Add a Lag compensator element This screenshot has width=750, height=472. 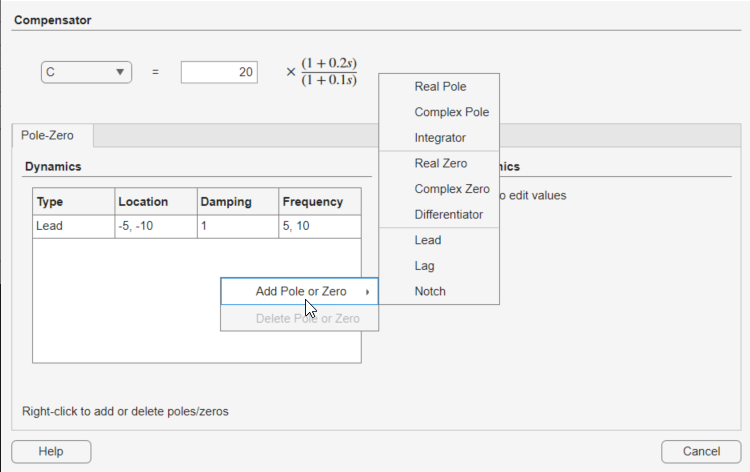point(425,266)
